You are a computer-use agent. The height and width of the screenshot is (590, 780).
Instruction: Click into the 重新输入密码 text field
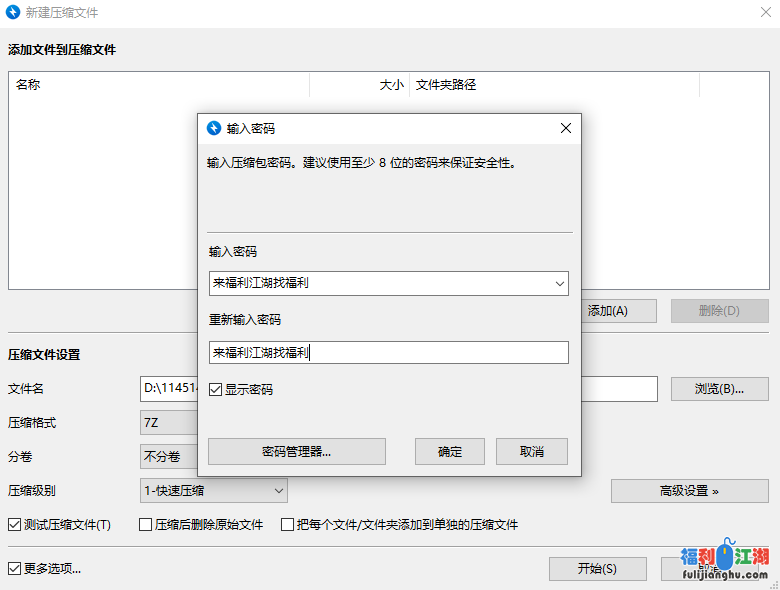(388, 352)
